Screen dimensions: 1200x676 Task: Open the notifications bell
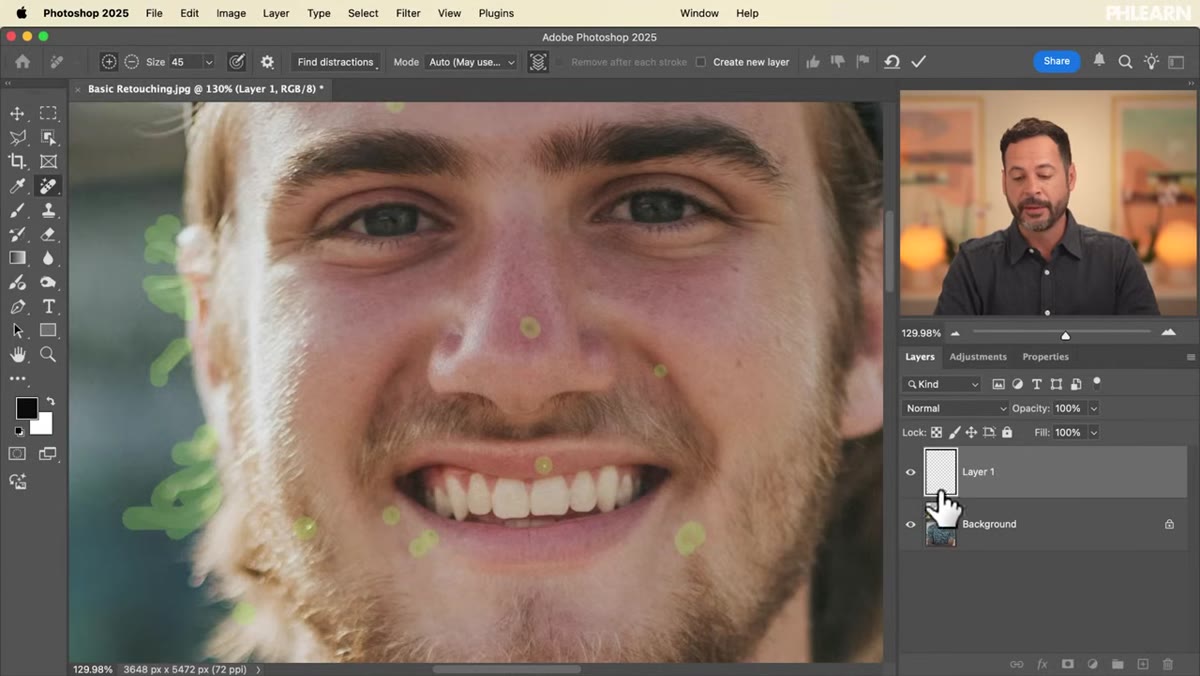click(1099, 61)
